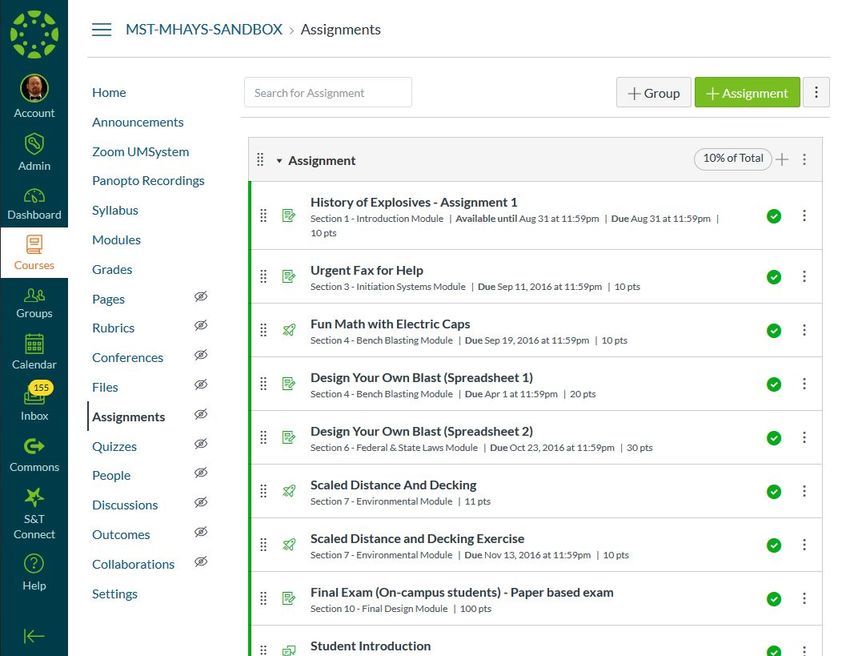Open Design Your Own Blast (Spreadsheet 1) link
Image resolution: width=850 pixels, height=656 pixels.
pos(422,377)
